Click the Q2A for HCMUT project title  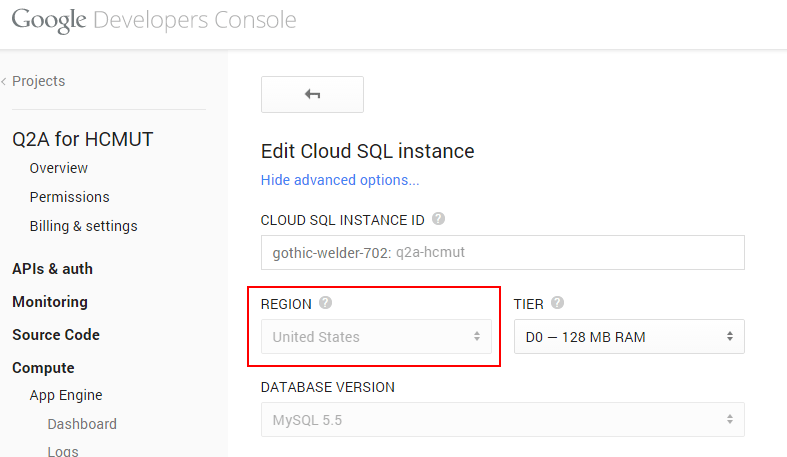tap(83, 139)
